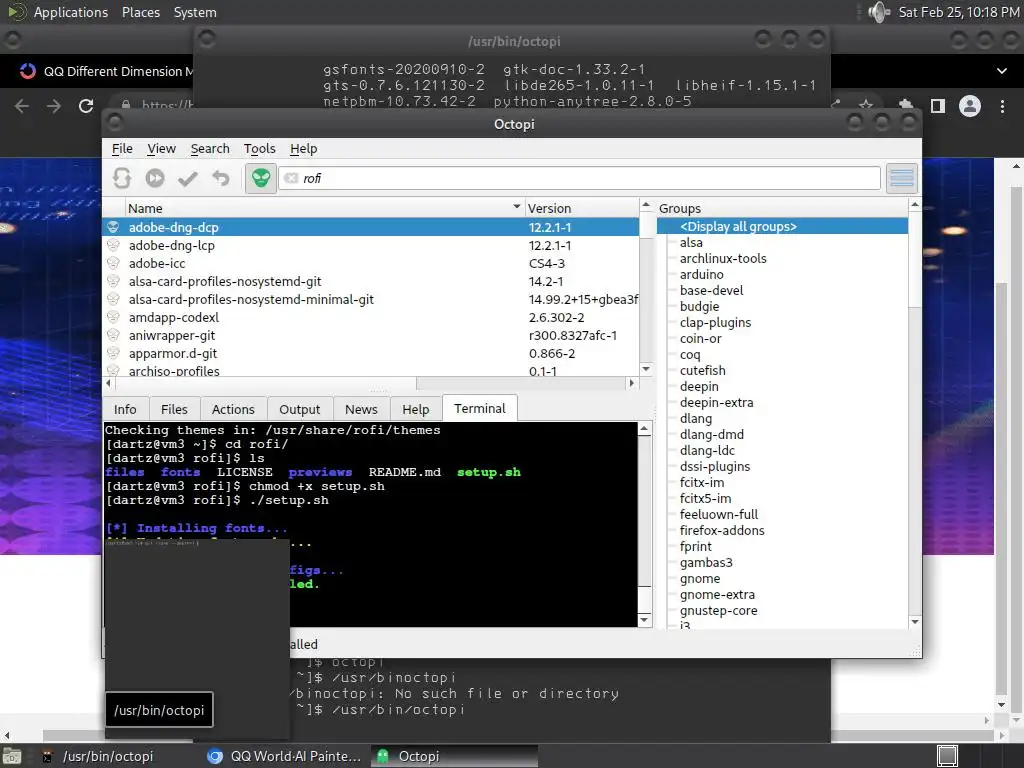Select alsa-card-profiles-nosystemd-minimal-git package
Screen dimensions: 1024x768
pyautogui.click(x=370, y=299)
